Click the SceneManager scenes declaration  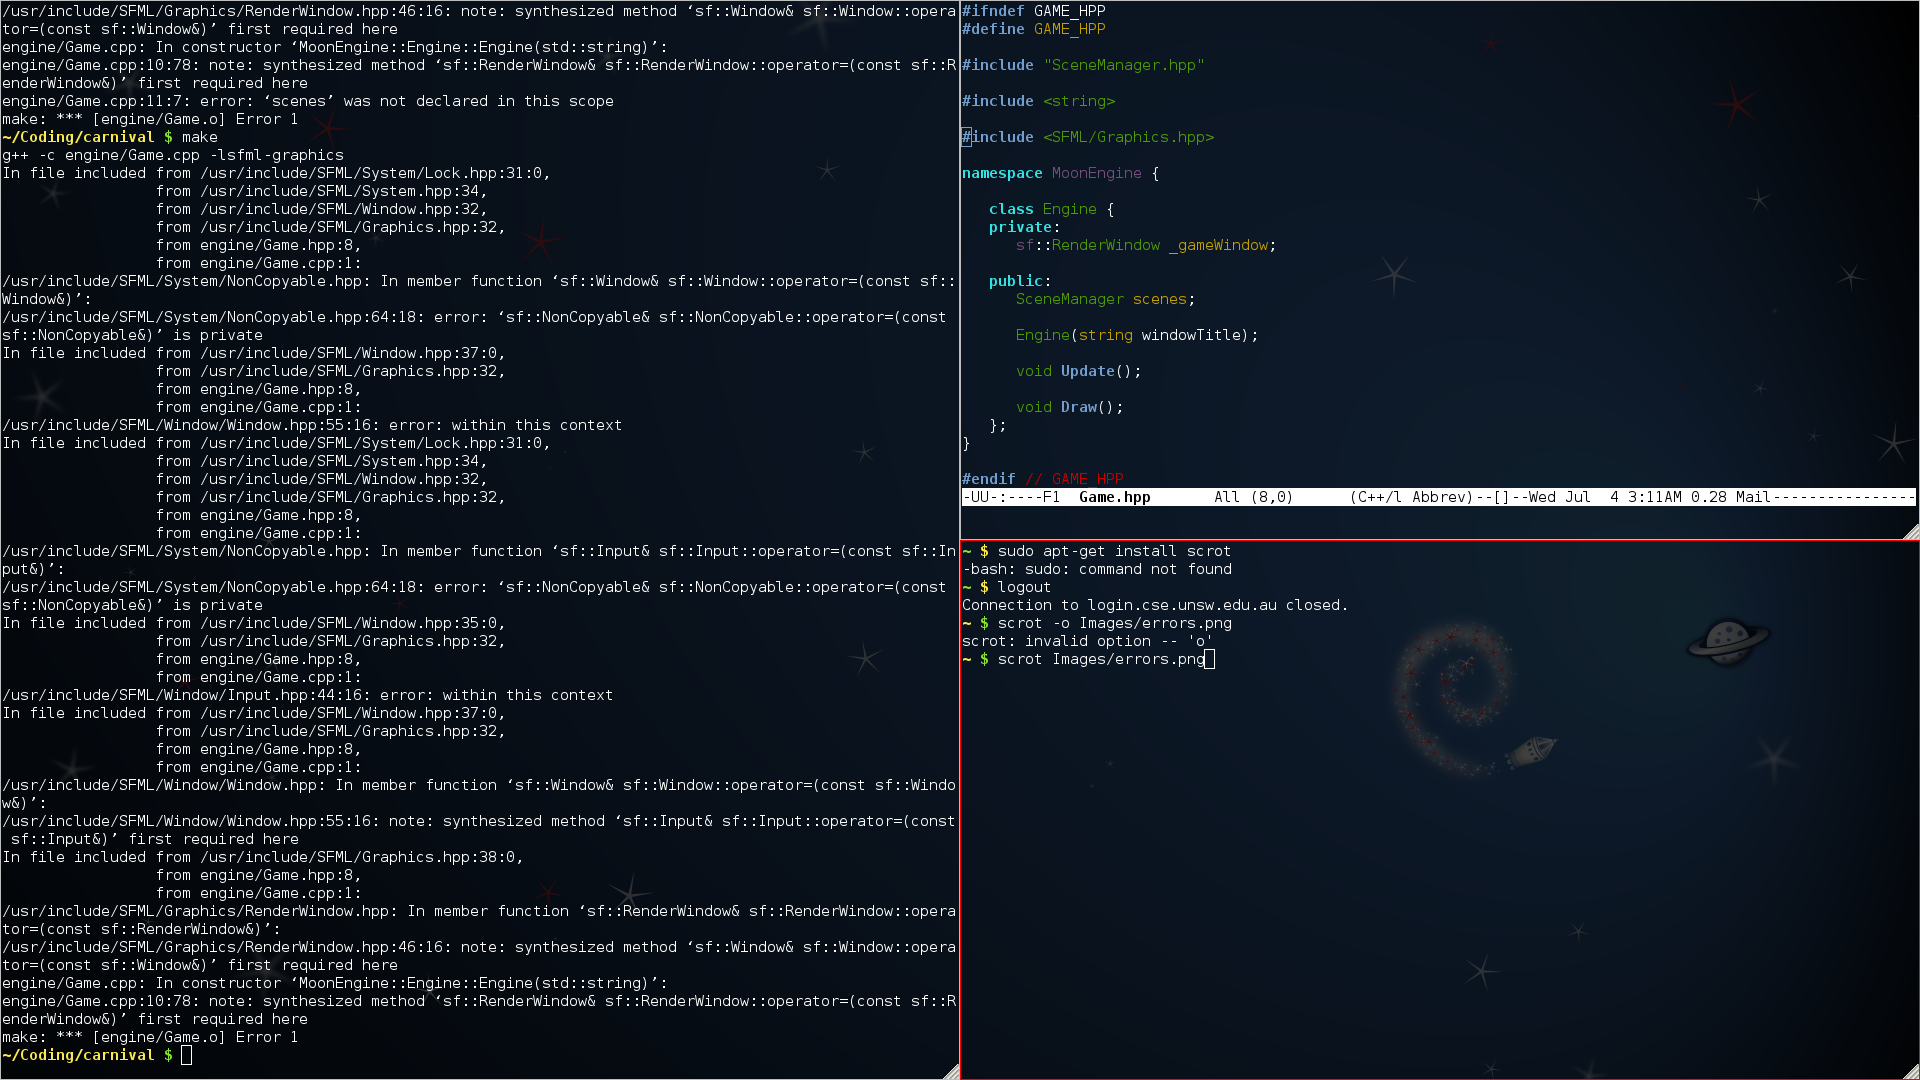click(x=1105, y=299)
